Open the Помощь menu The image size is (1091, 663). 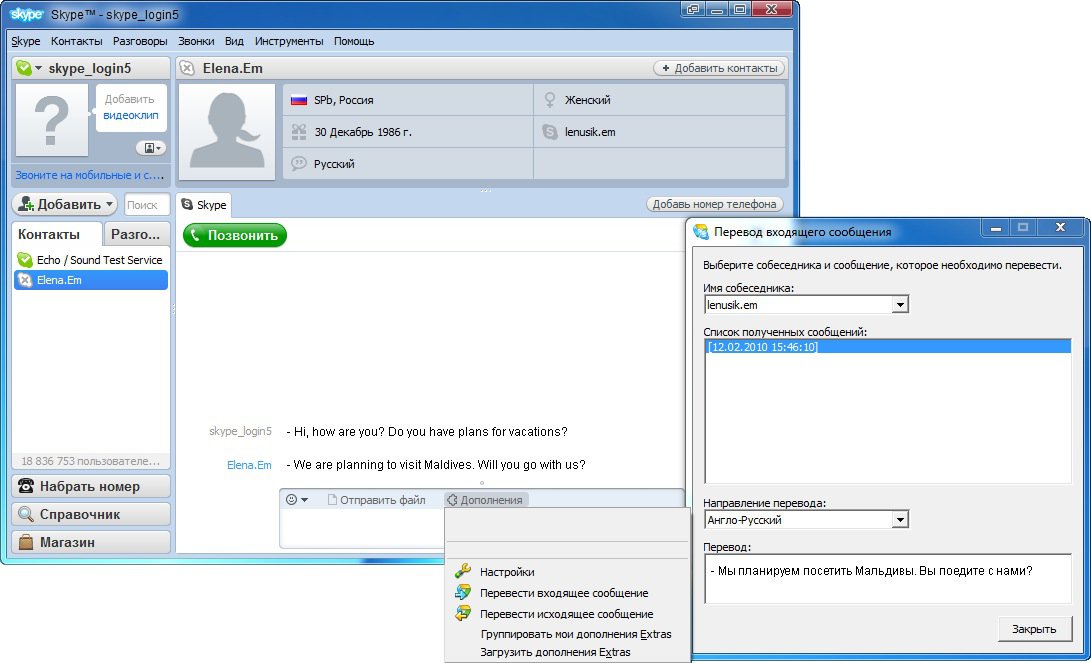tap(354, 41)
